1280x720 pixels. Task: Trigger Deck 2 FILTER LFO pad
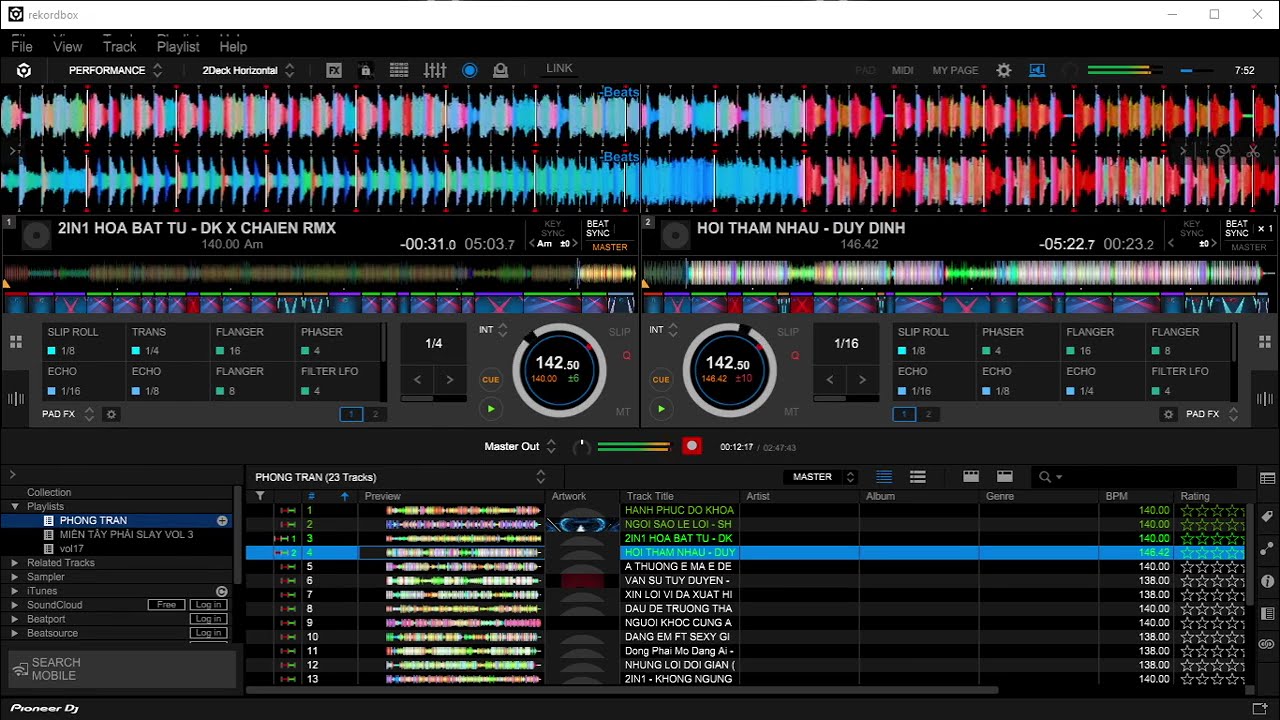click(1189, 380)
